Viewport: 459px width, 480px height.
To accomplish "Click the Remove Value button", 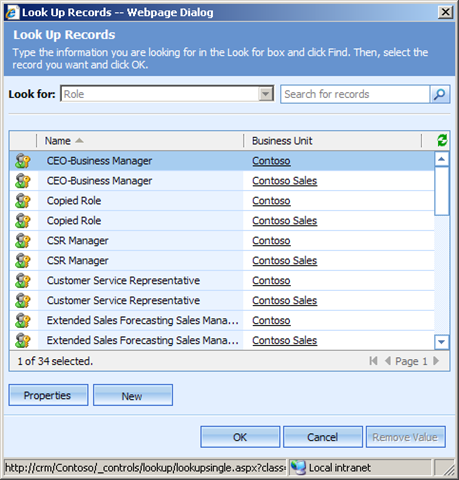I will (405, 437).
